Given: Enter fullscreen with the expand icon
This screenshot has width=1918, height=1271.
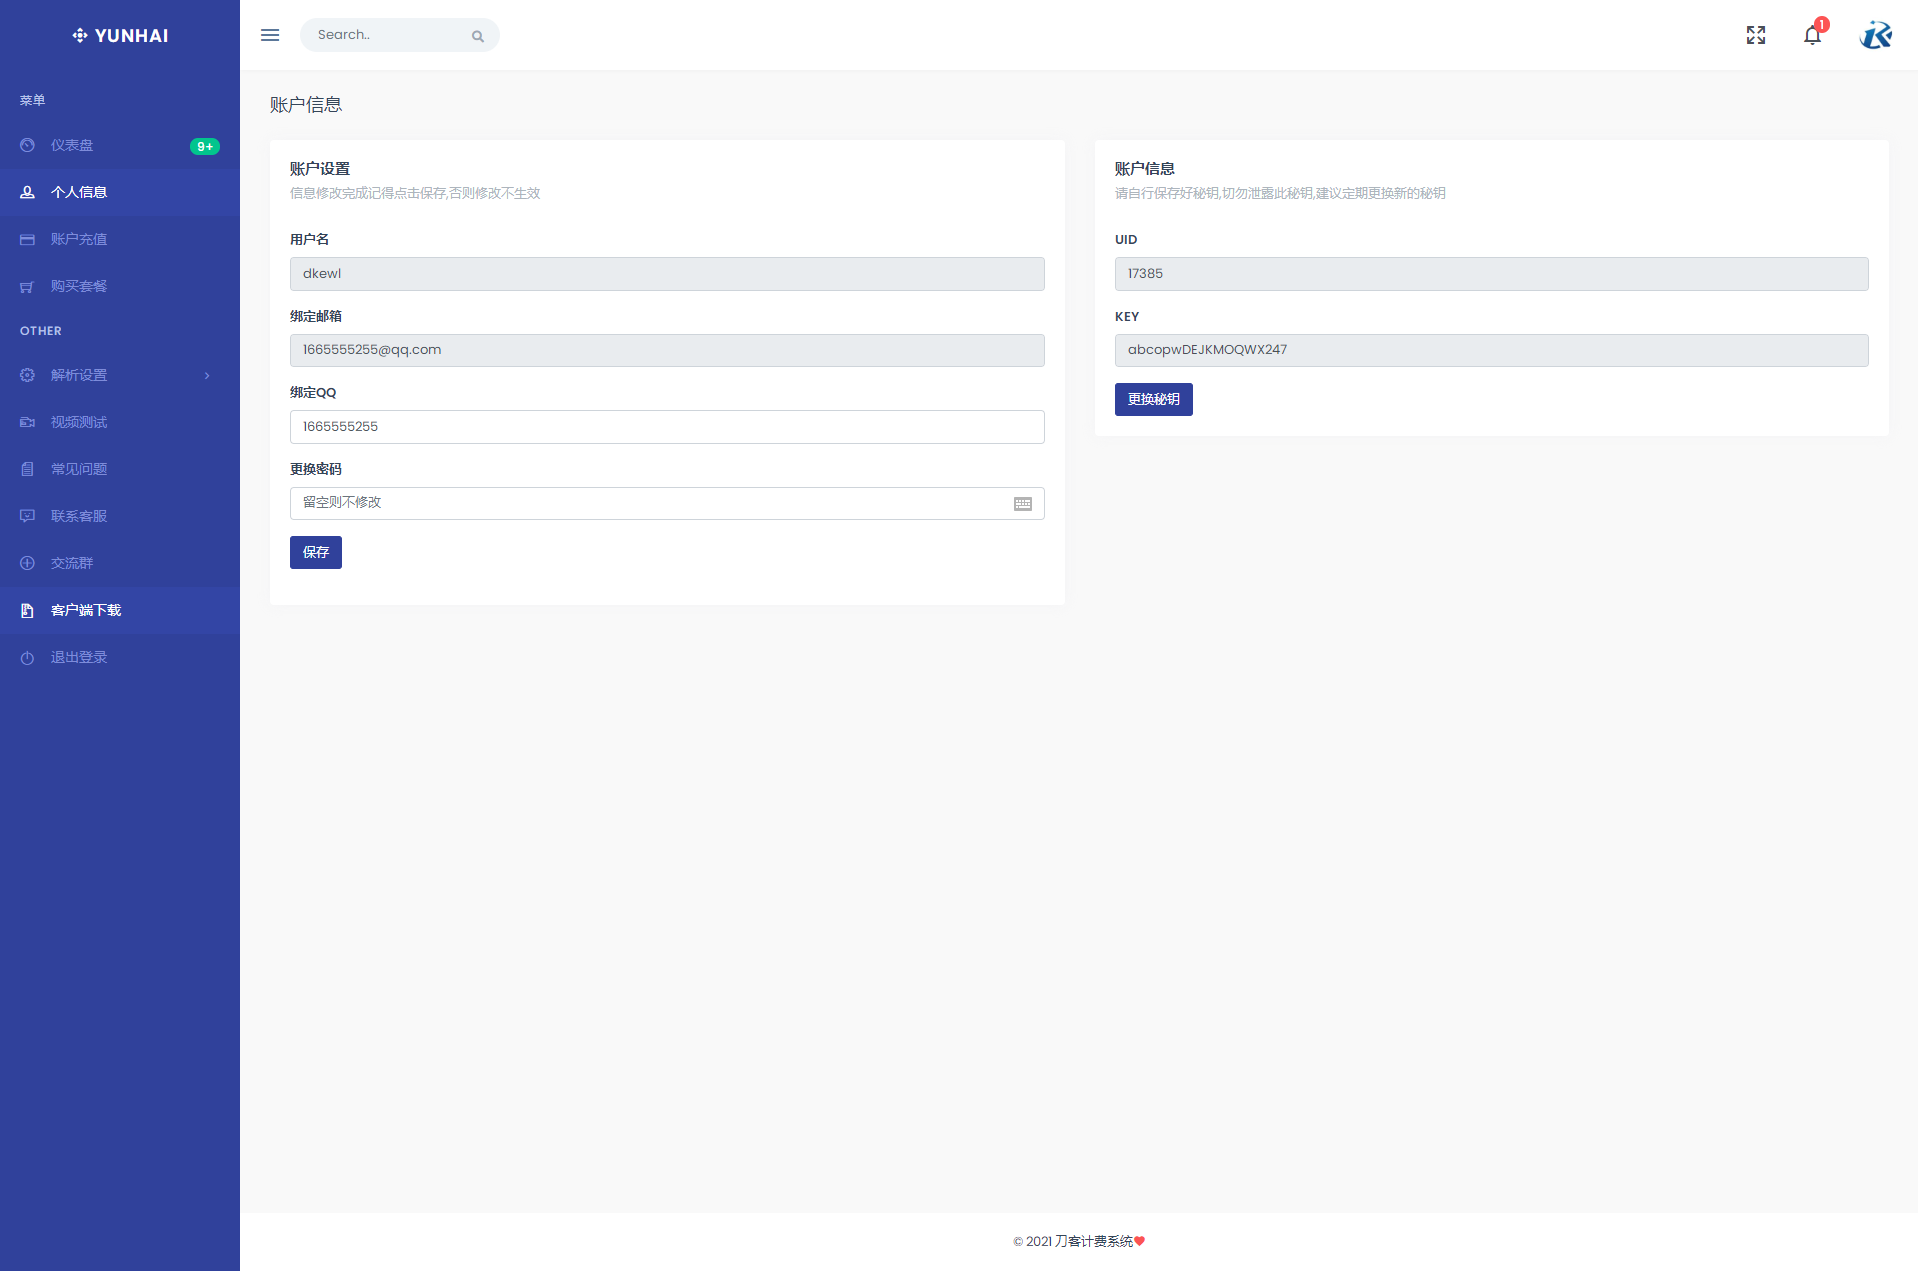Looking at the screenshot, I should [x=1755, y=35].
